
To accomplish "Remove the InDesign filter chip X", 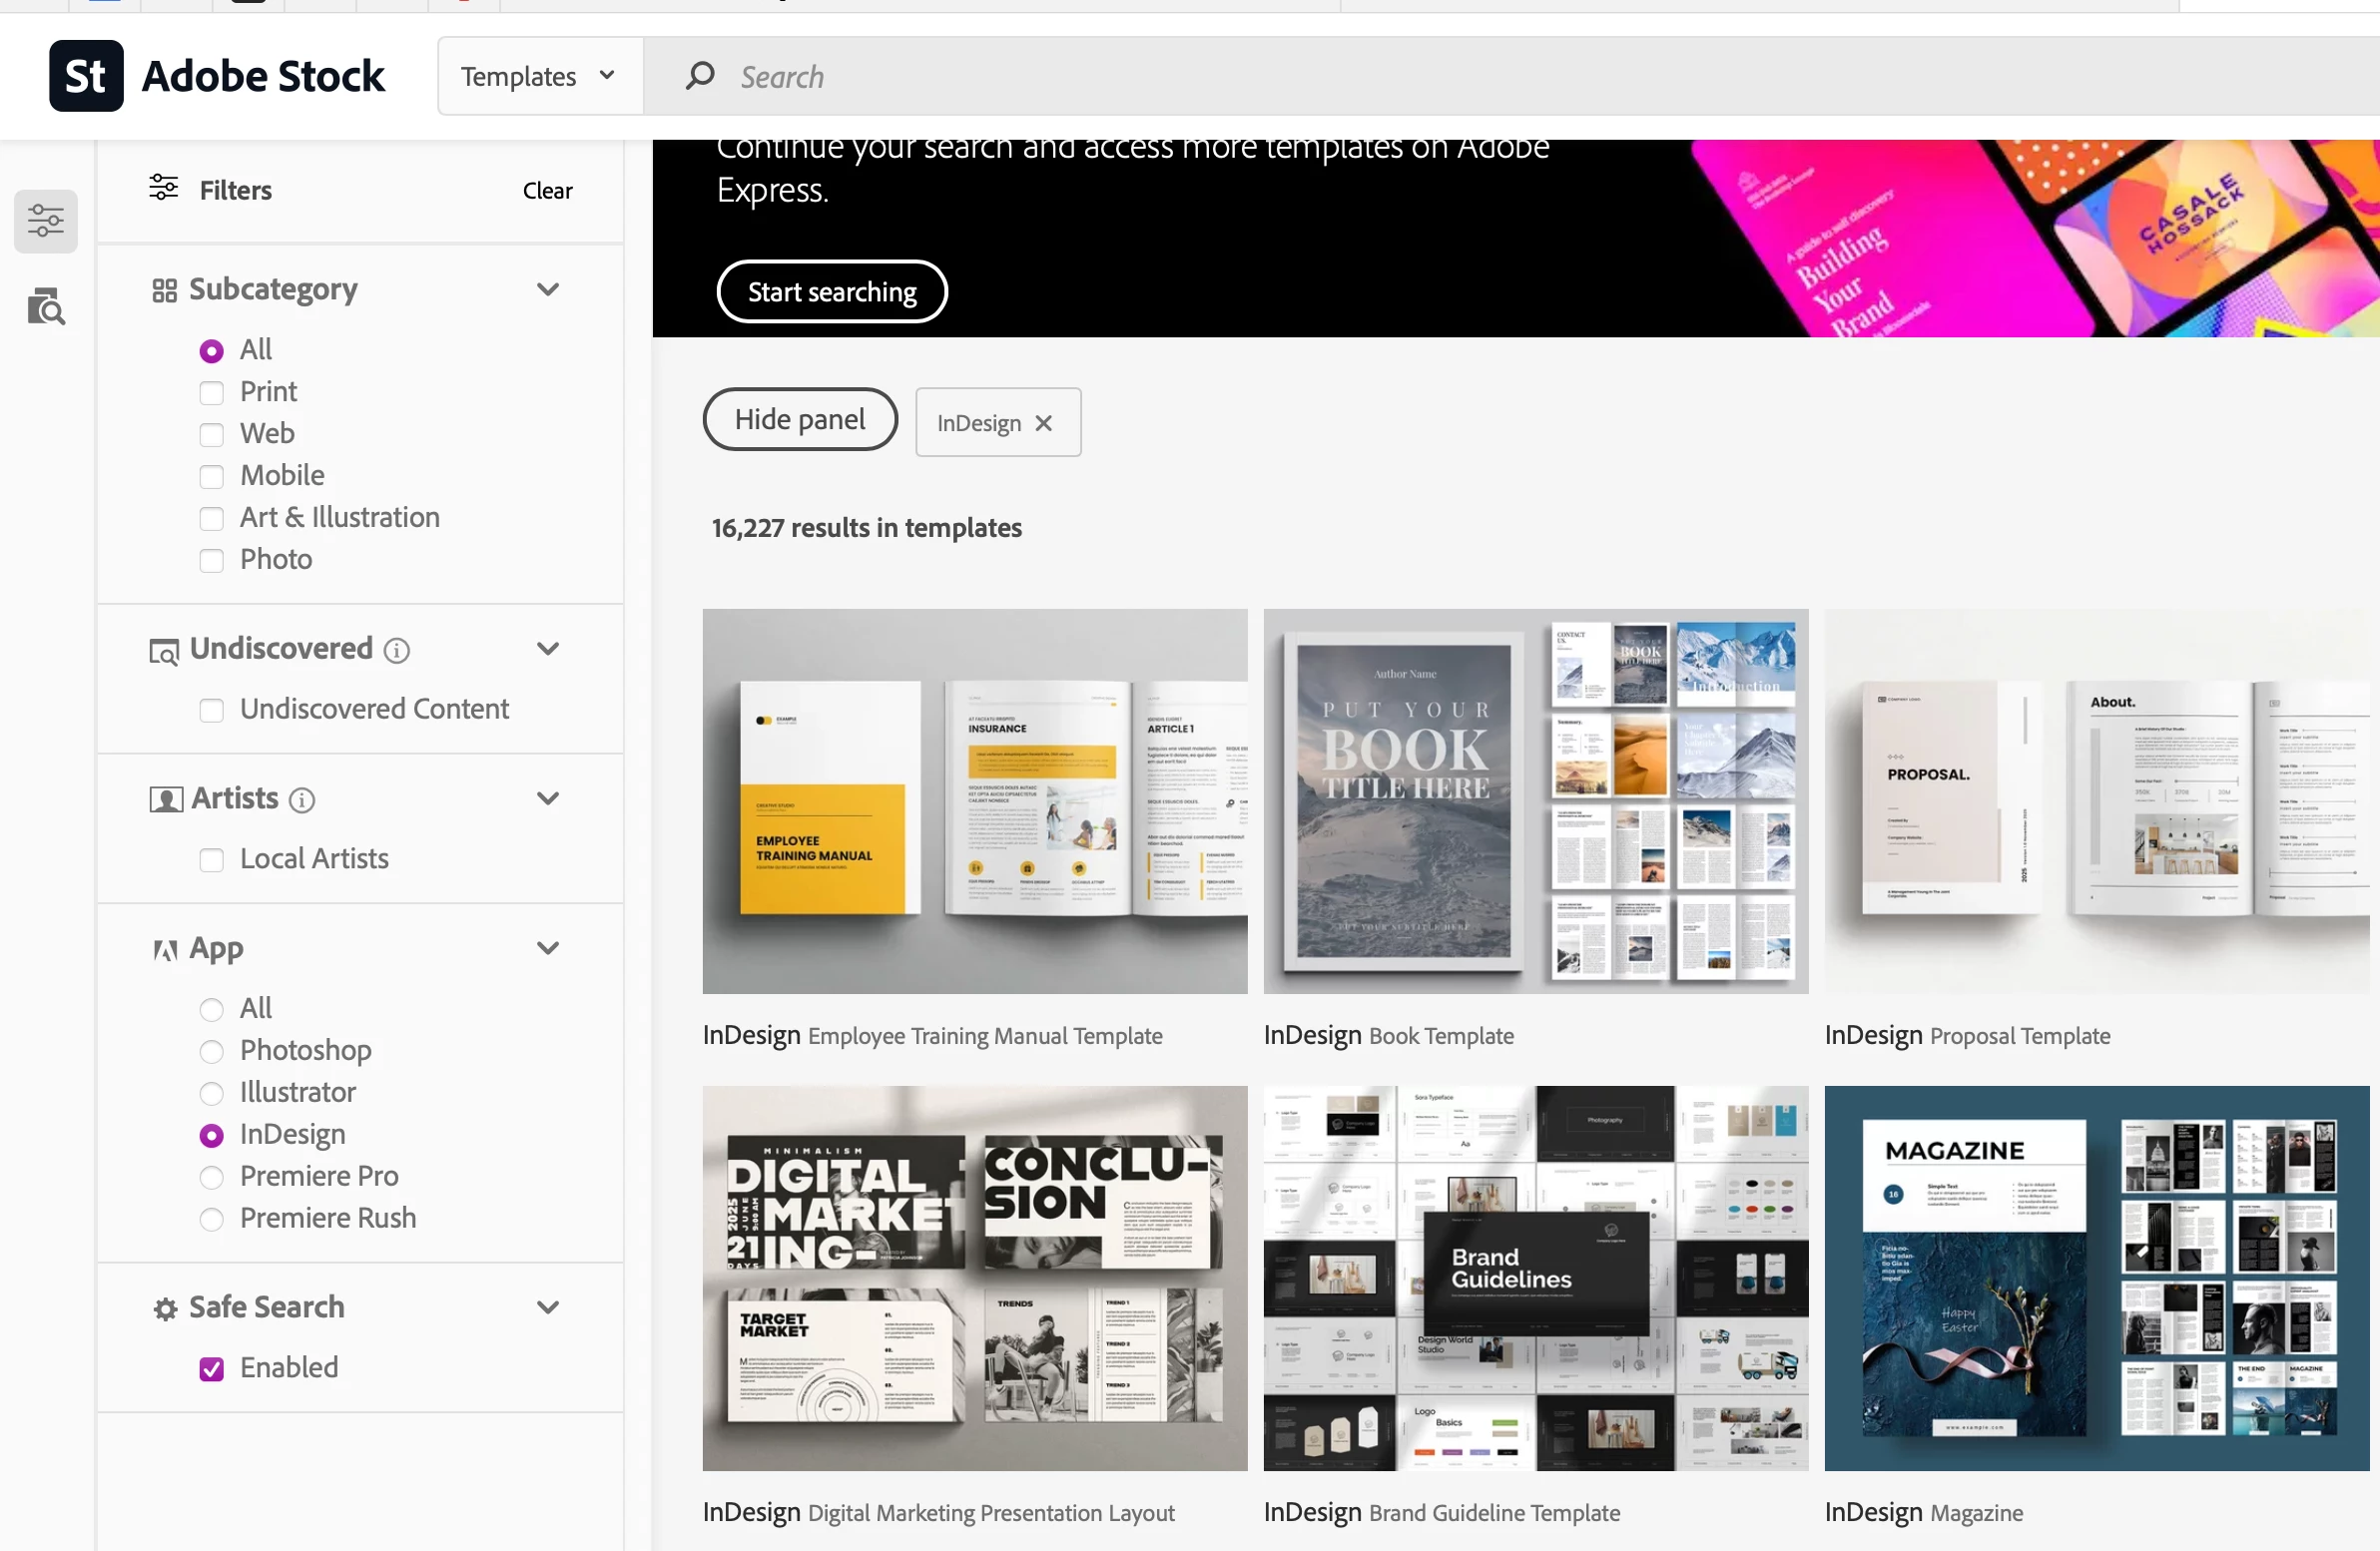I will point(1044,423).
